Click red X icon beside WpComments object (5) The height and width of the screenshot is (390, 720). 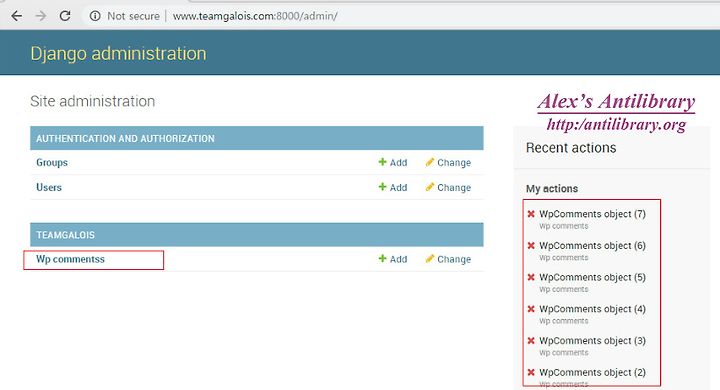coord(531,277)
